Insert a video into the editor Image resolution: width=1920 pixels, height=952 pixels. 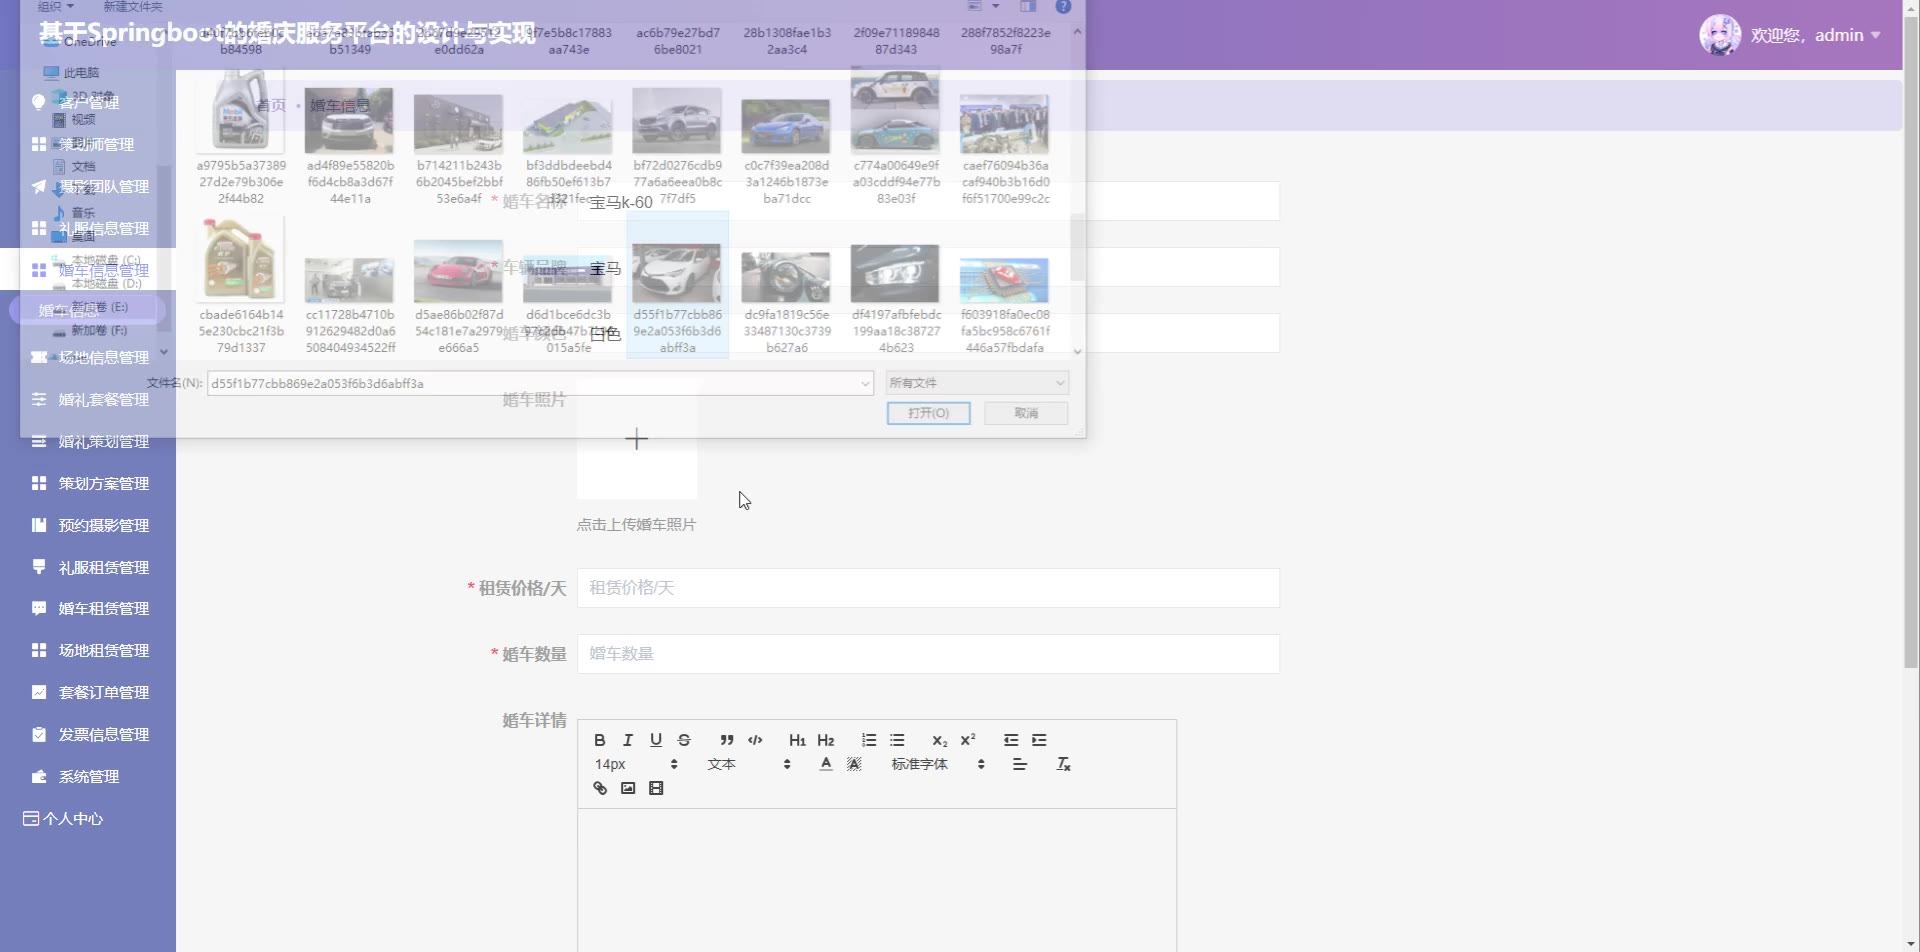655,788
